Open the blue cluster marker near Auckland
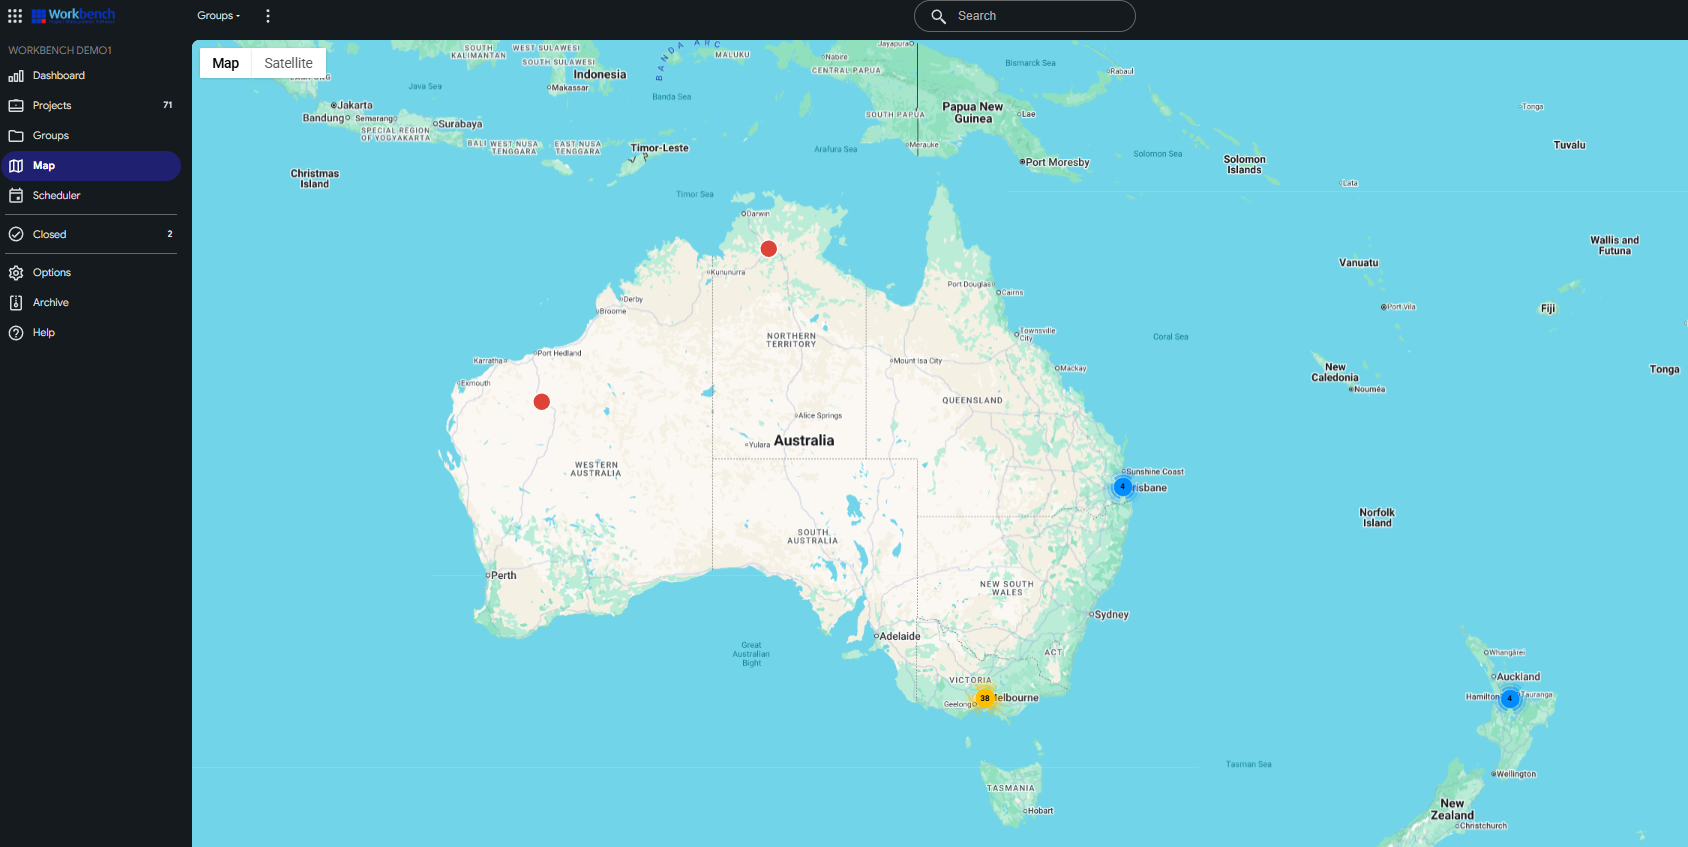The height and width of the screenshot is (847, 1688). [x=1510, y=699]
